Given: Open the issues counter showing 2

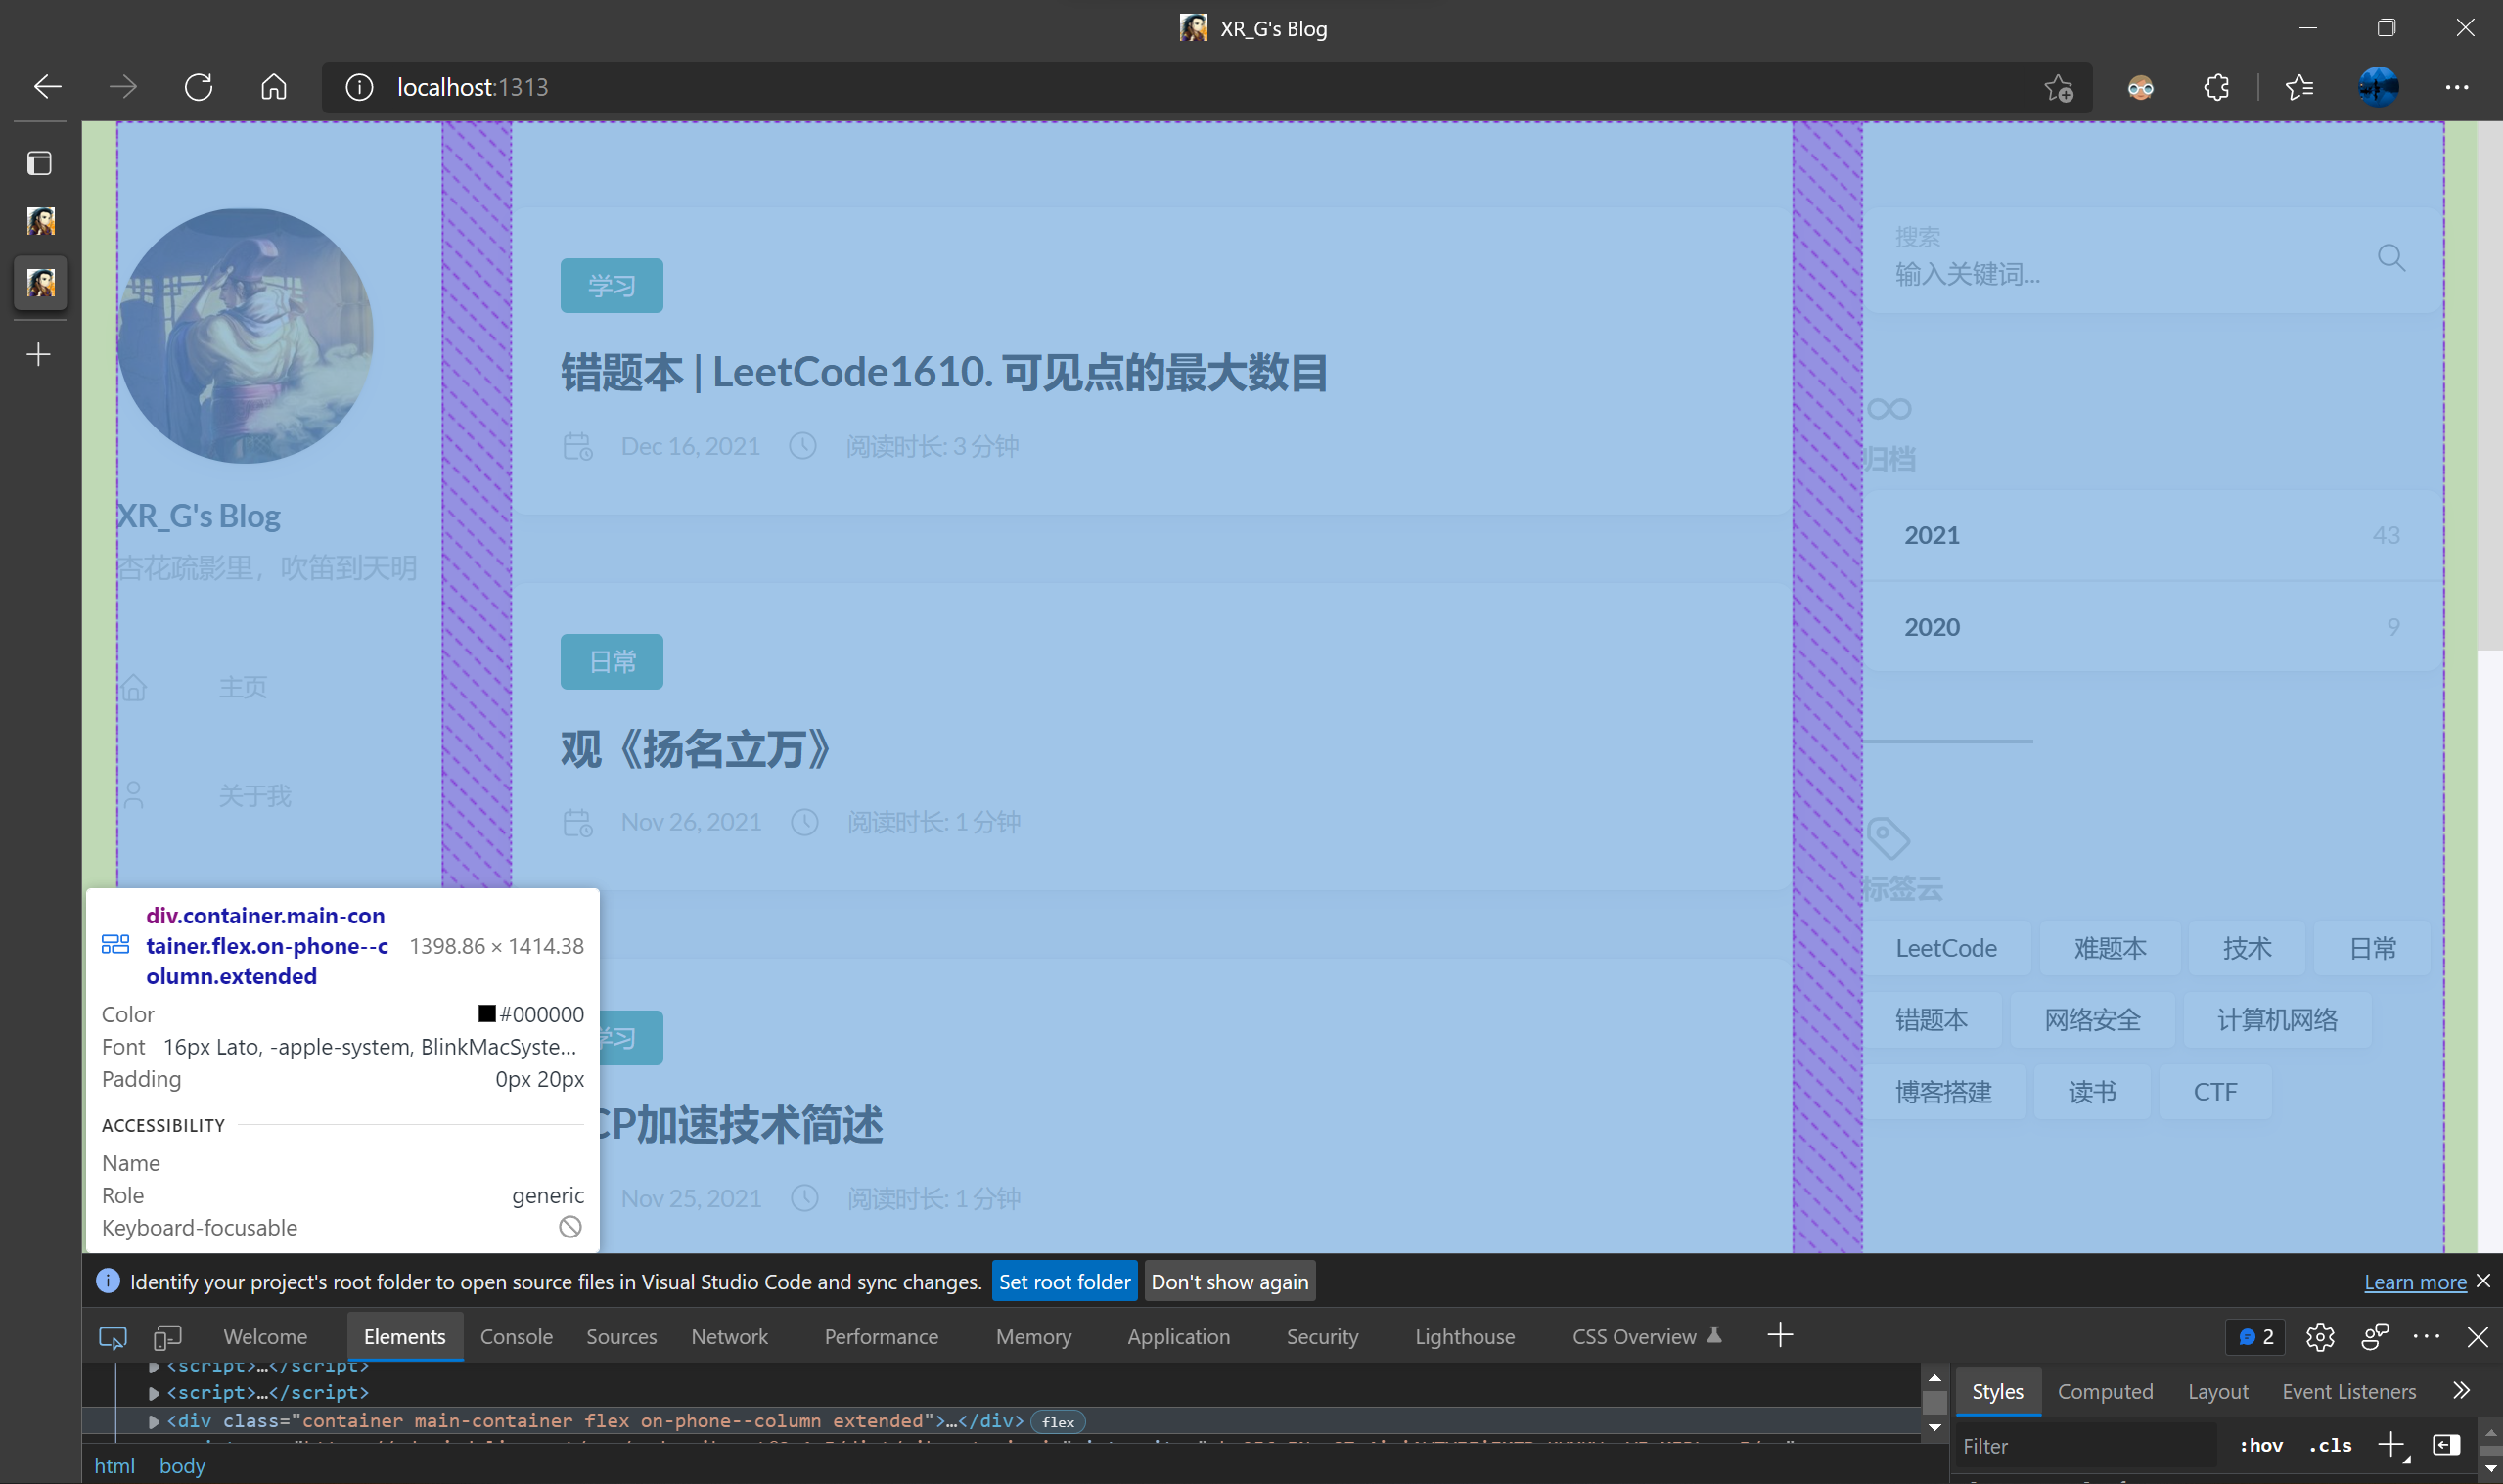Looking at the screenshot, I should 2256,1337.
